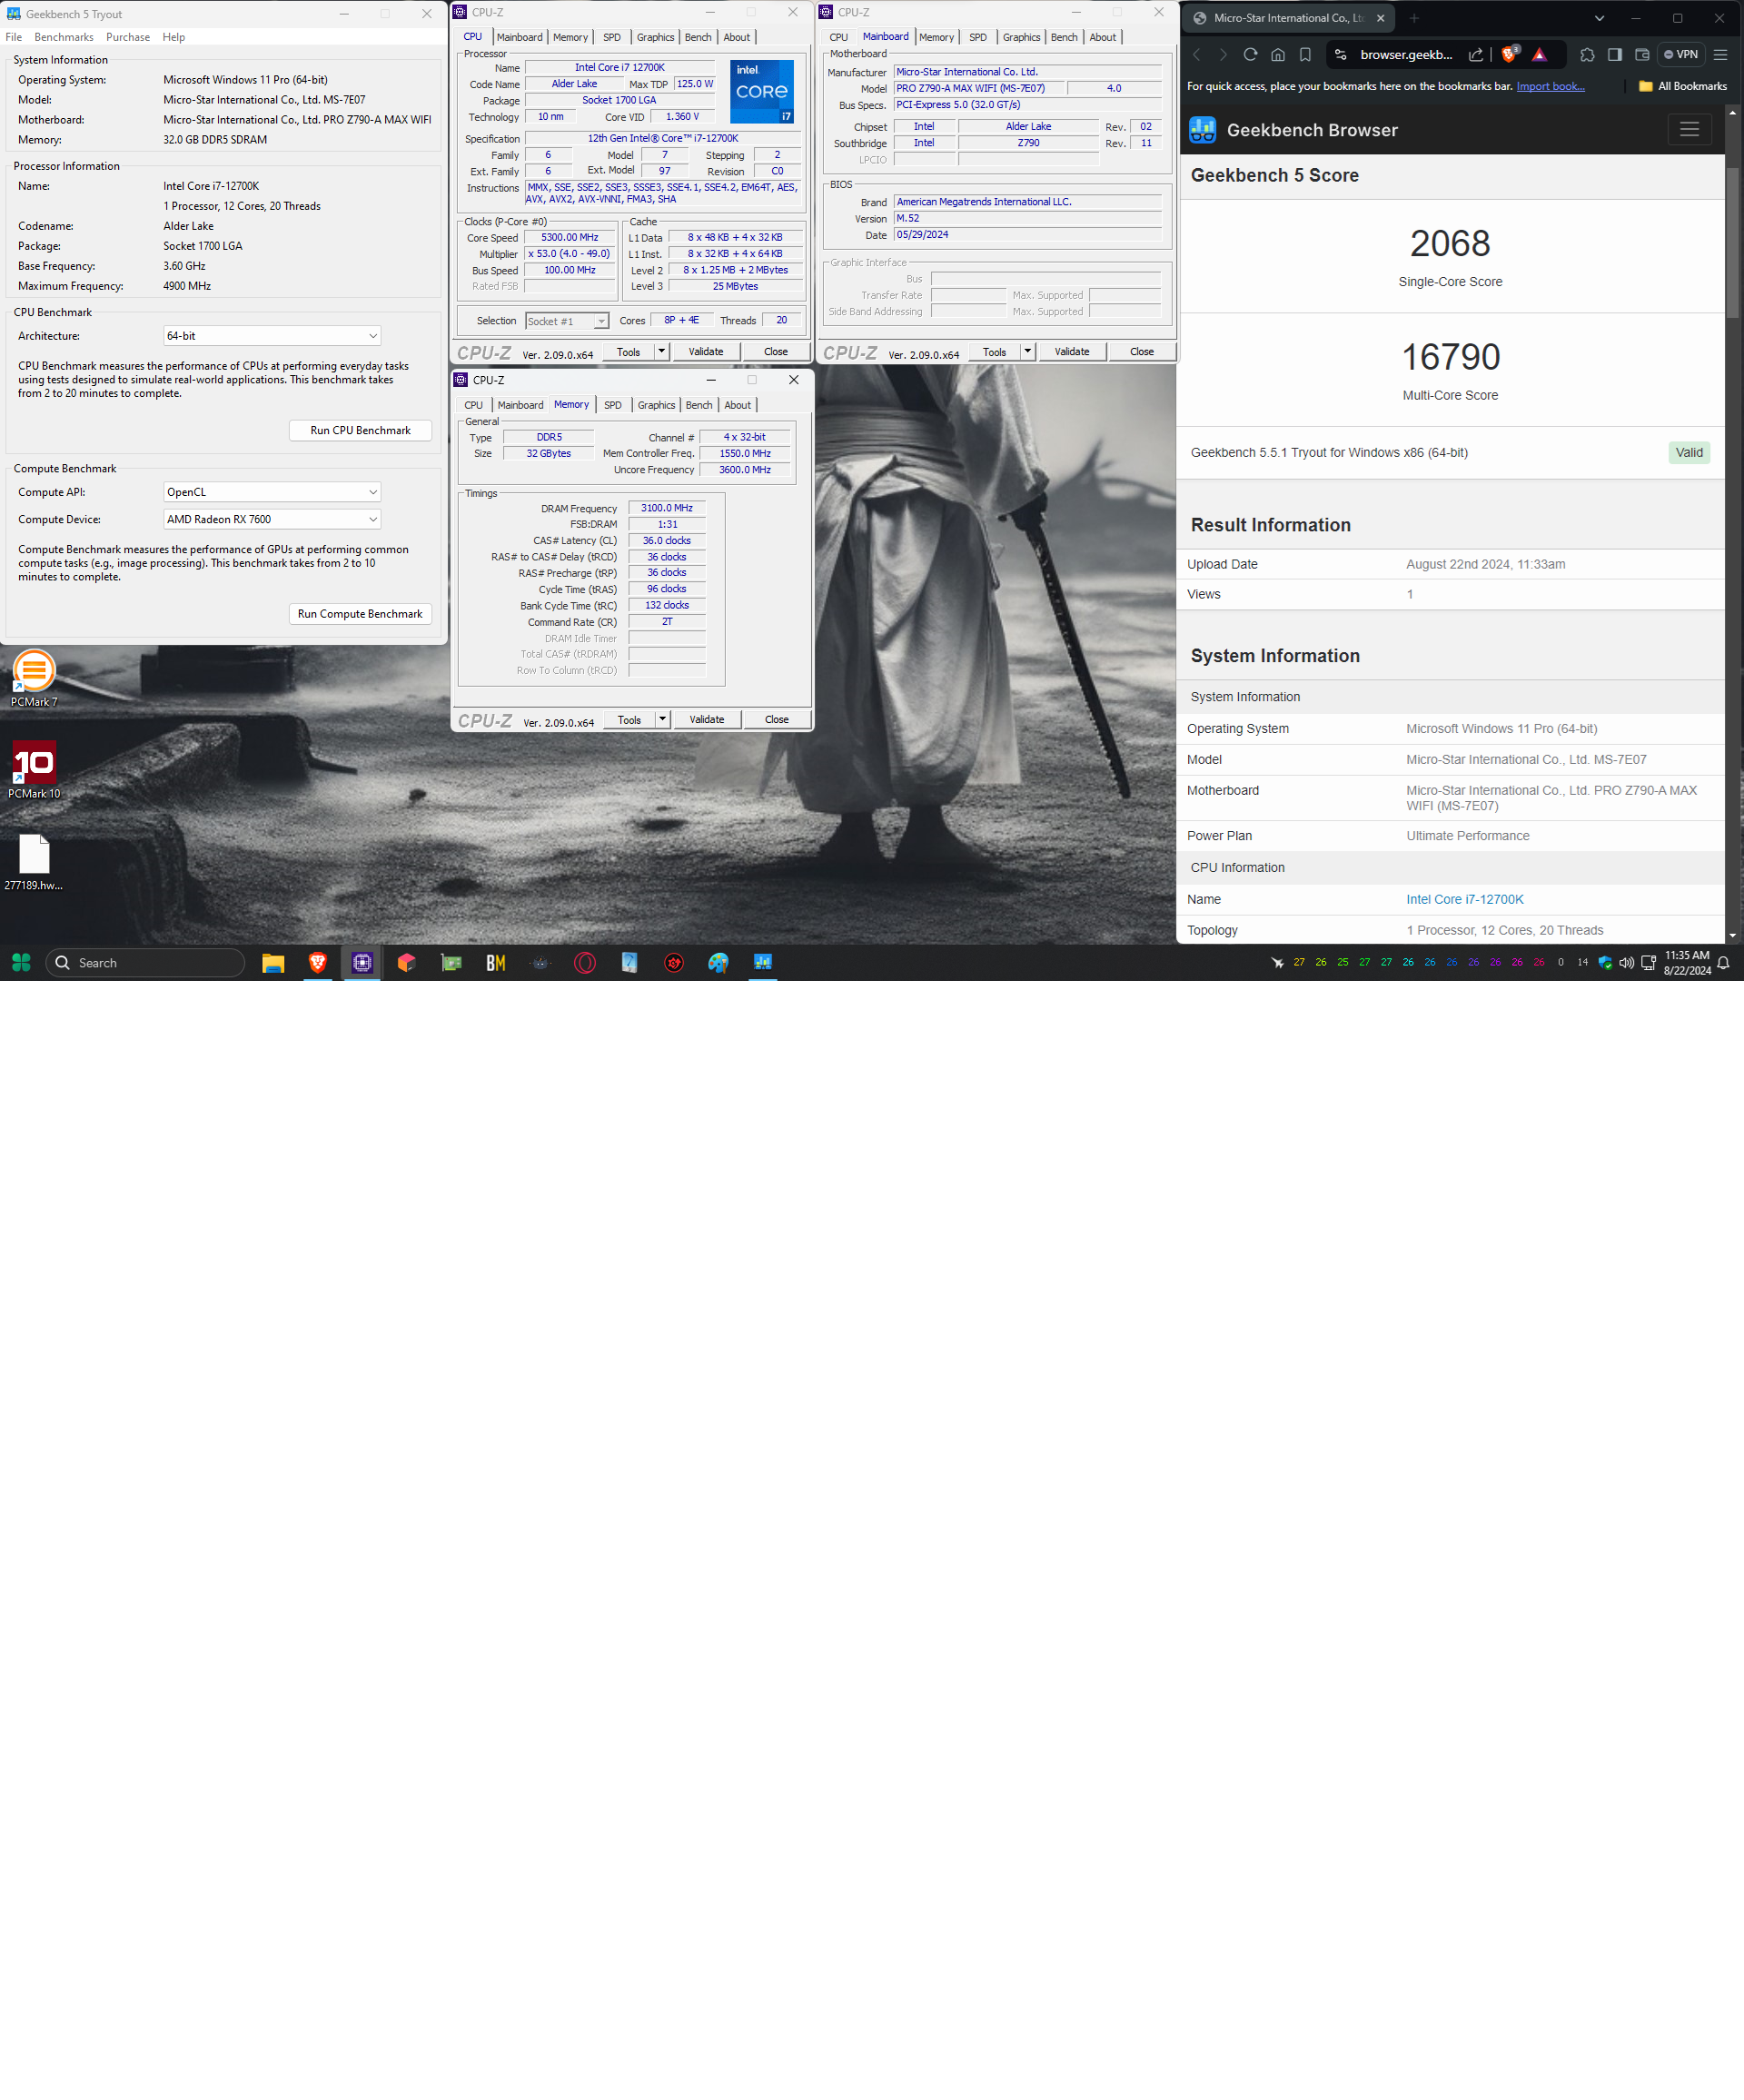The width and height of the screenshot is (1744, 2100).
Task: Open the Help menu in Geekbench
Action: coord(174,37)
